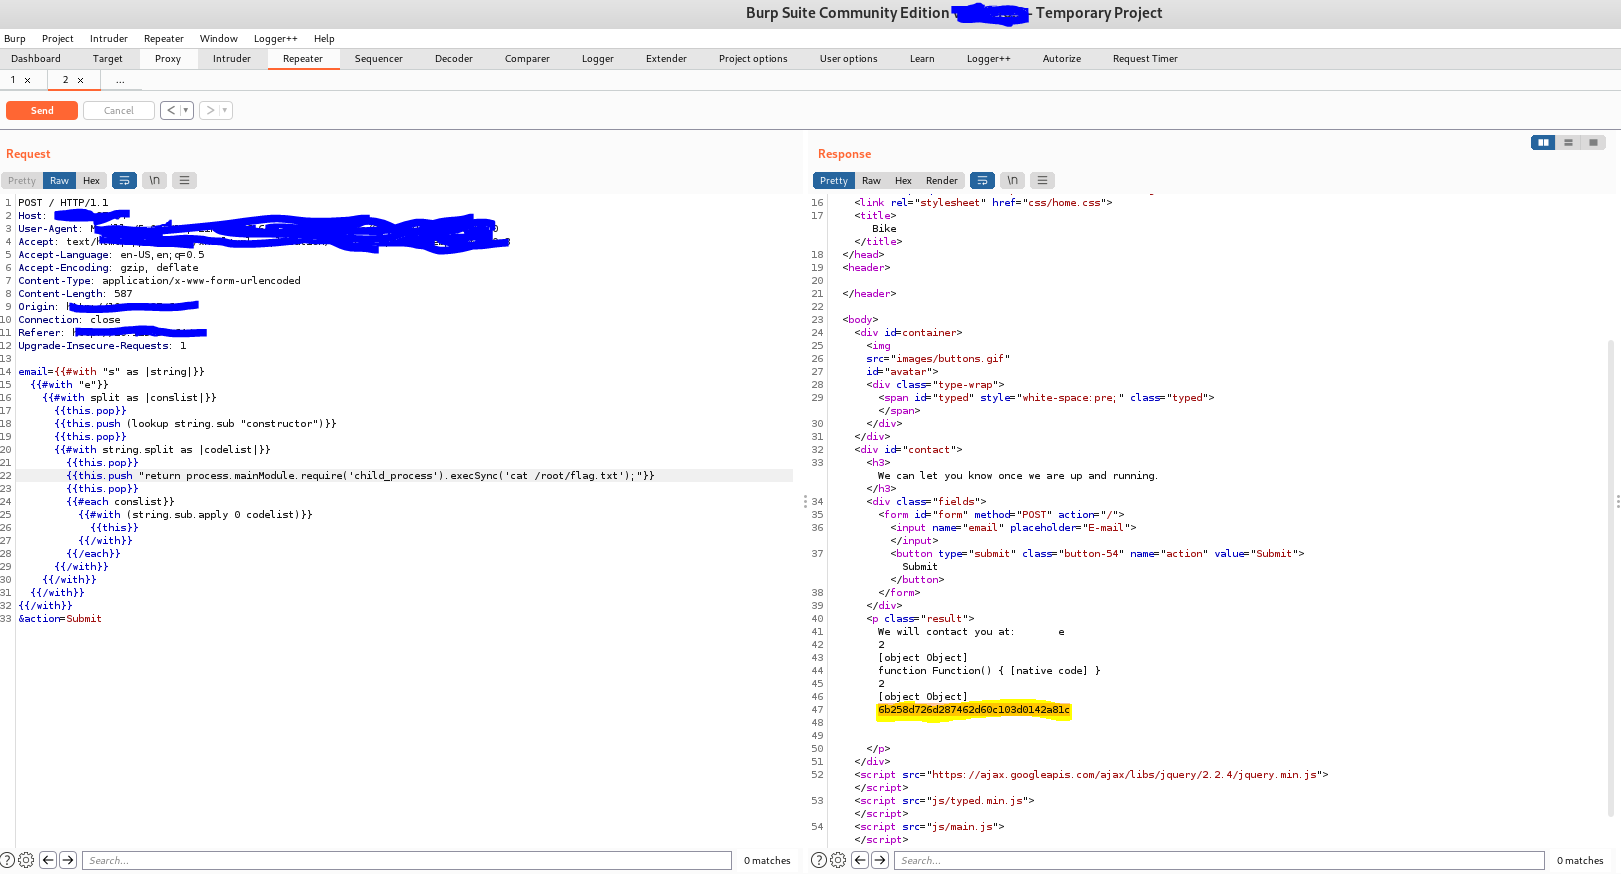Switch to the Decoder tab
Screen dimensions: 1621x874
[x=454, y=59]
